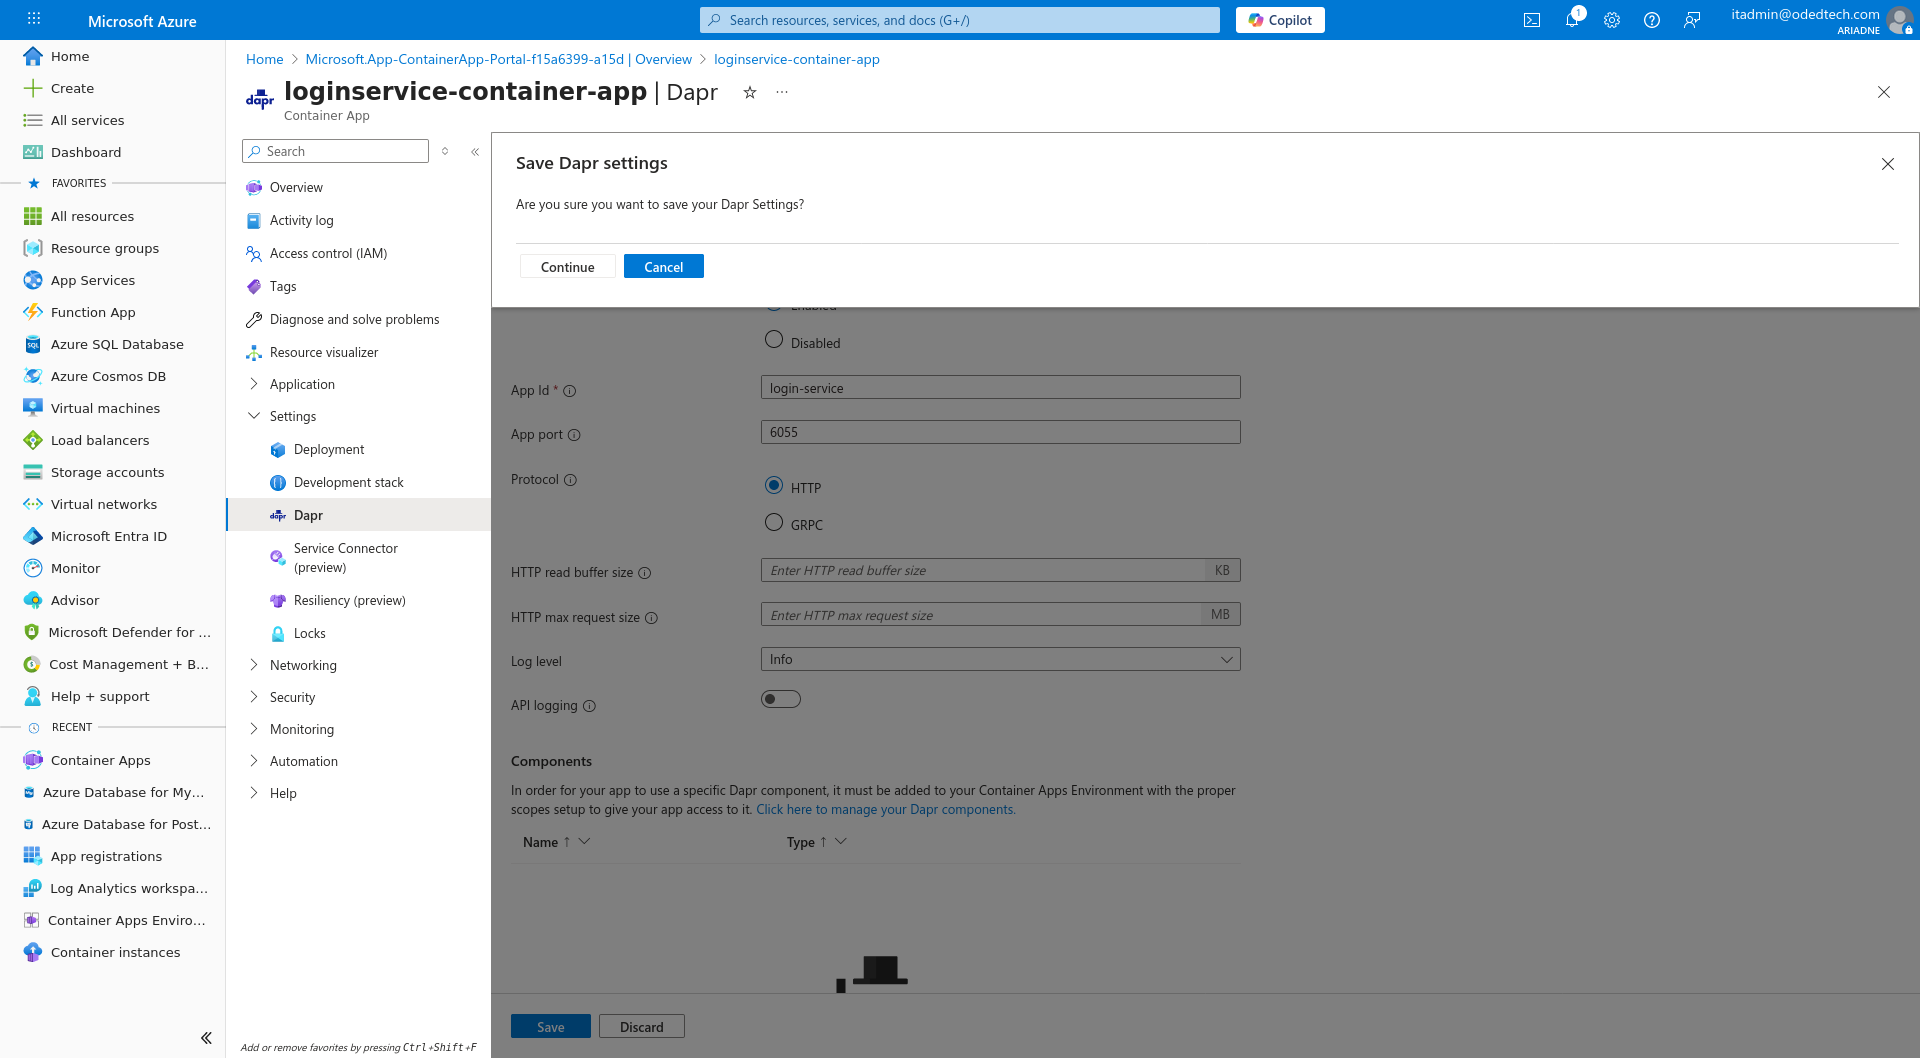1920x1058 pixels.
Task: Click the blue Save button at bottom
Action: click(551, 1027)
